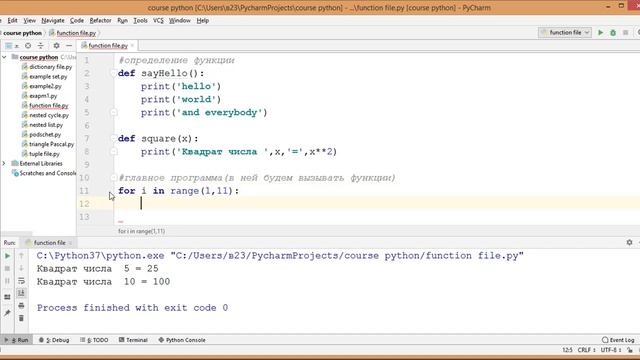Start debugging with the green bug icon

(x=613, y=33)
